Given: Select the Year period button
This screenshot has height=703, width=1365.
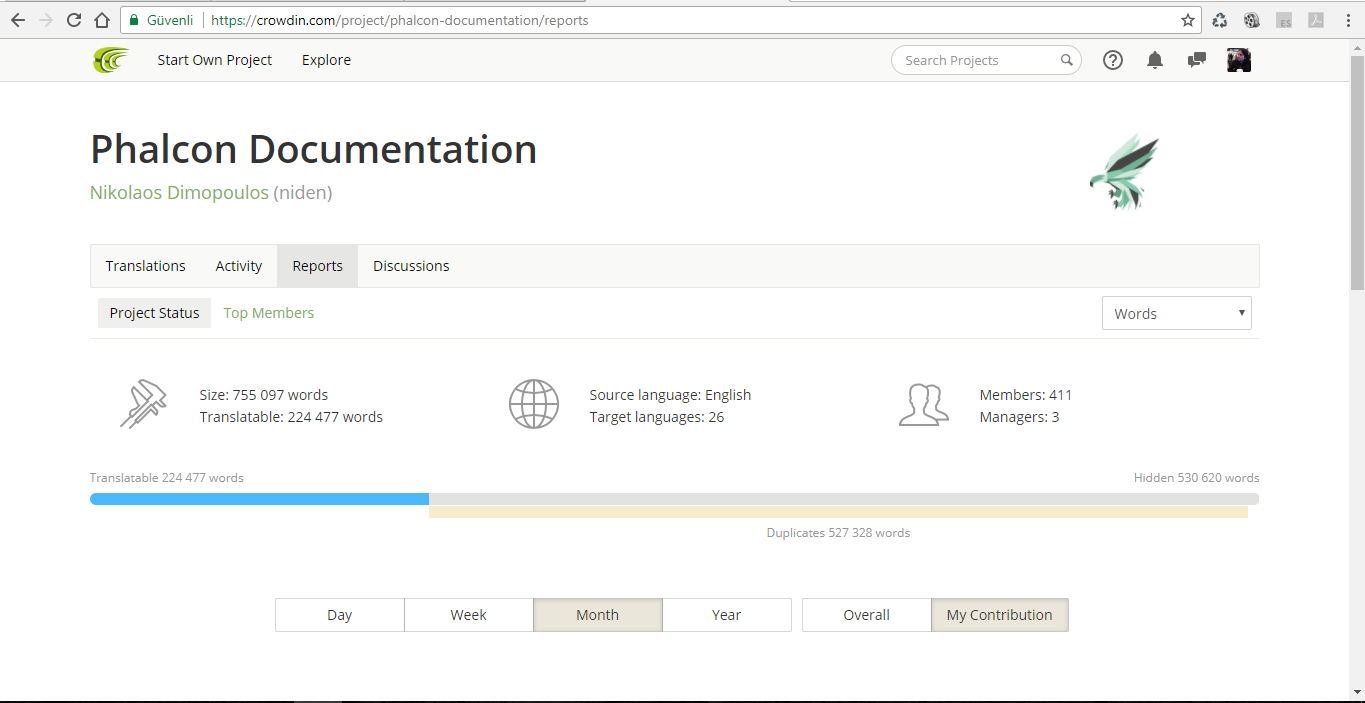Looking at the screenshot, I should [727, 615].
